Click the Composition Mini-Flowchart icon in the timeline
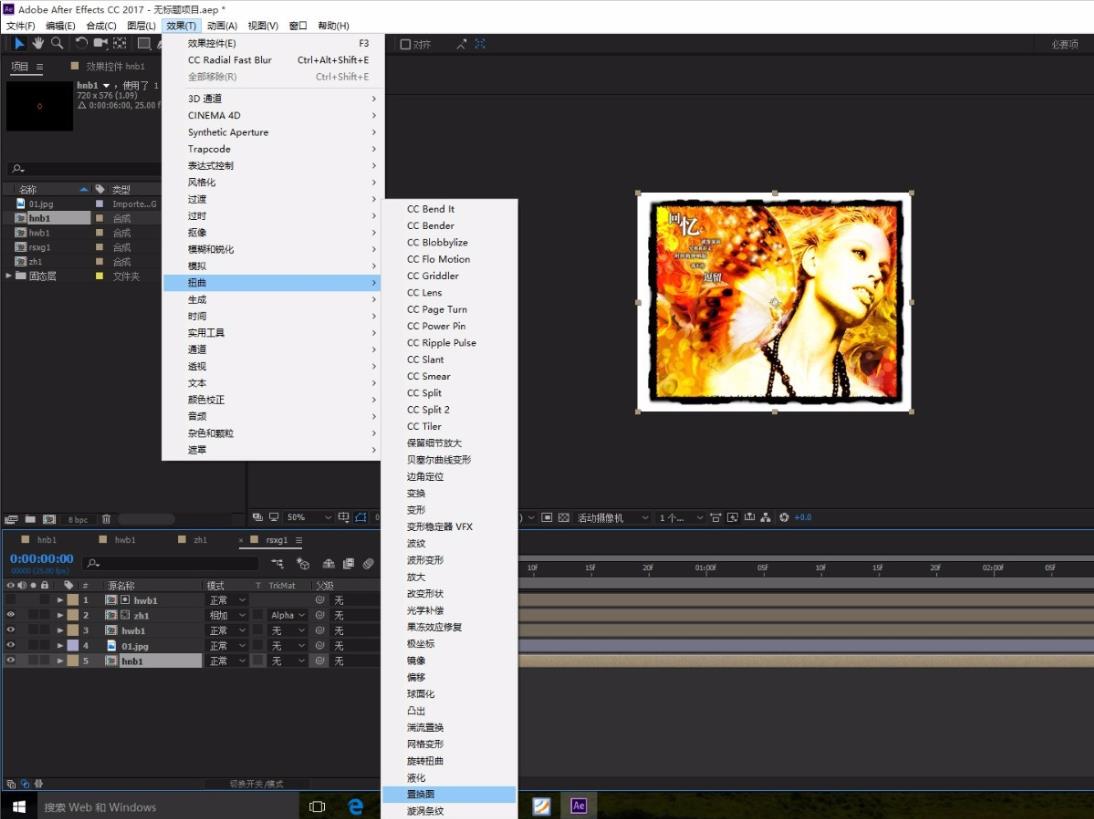 [277, 564]
